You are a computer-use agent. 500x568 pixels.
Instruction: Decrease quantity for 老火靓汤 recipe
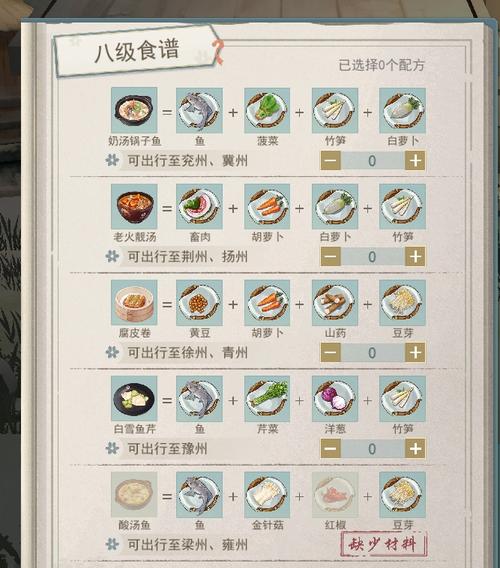330,256
